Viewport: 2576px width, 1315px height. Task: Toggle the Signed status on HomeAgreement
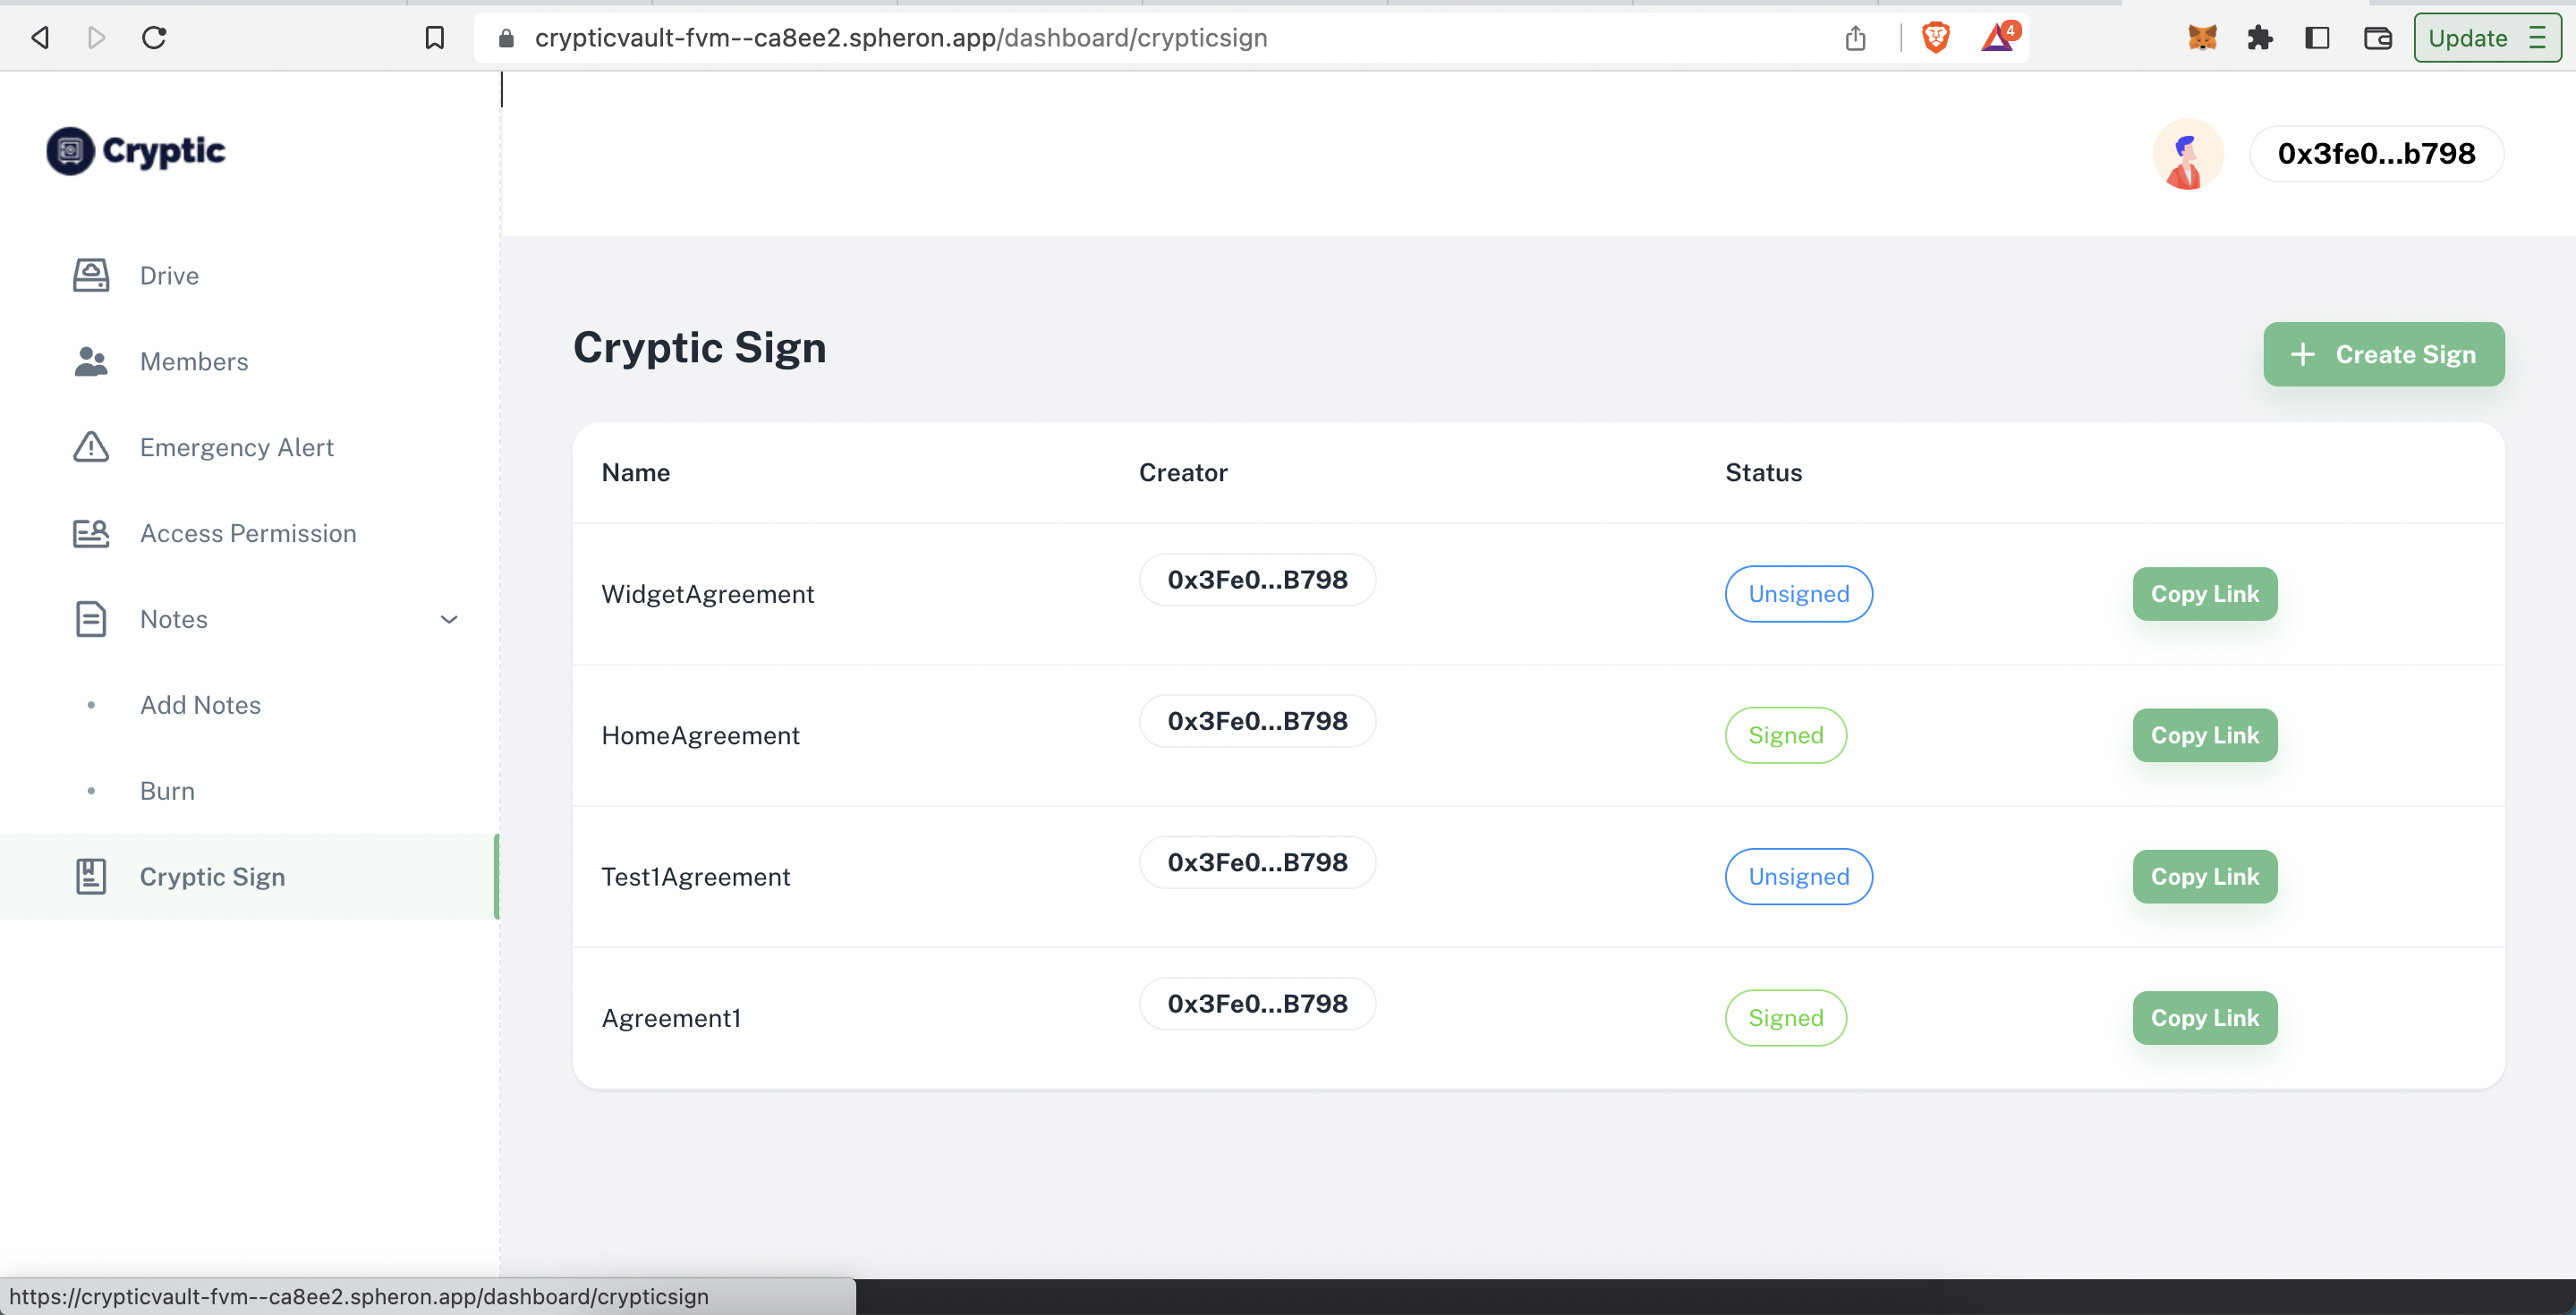(1784, 734)
